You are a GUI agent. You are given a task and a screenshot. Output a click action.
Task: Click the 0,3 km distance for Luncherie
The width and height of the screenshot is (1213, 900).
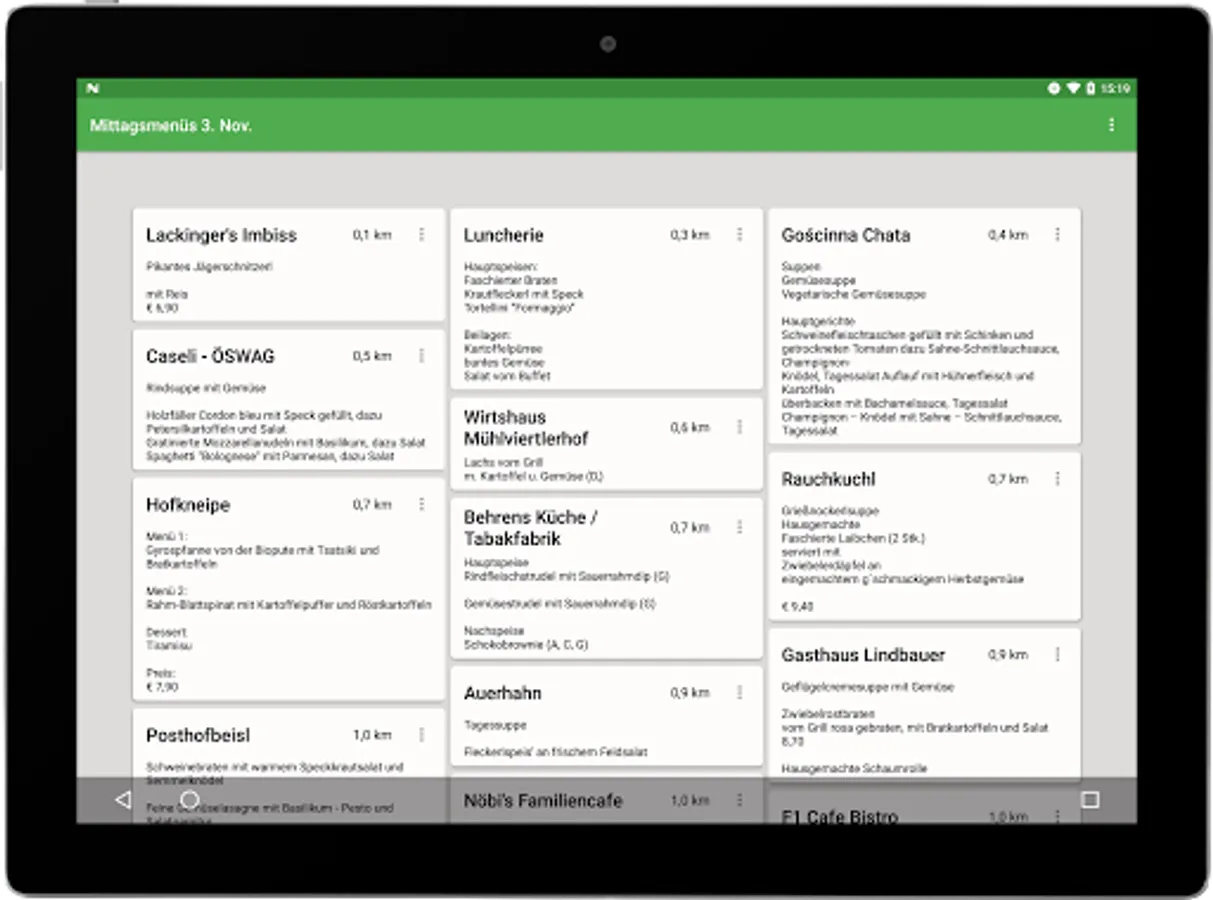point(690,235)
